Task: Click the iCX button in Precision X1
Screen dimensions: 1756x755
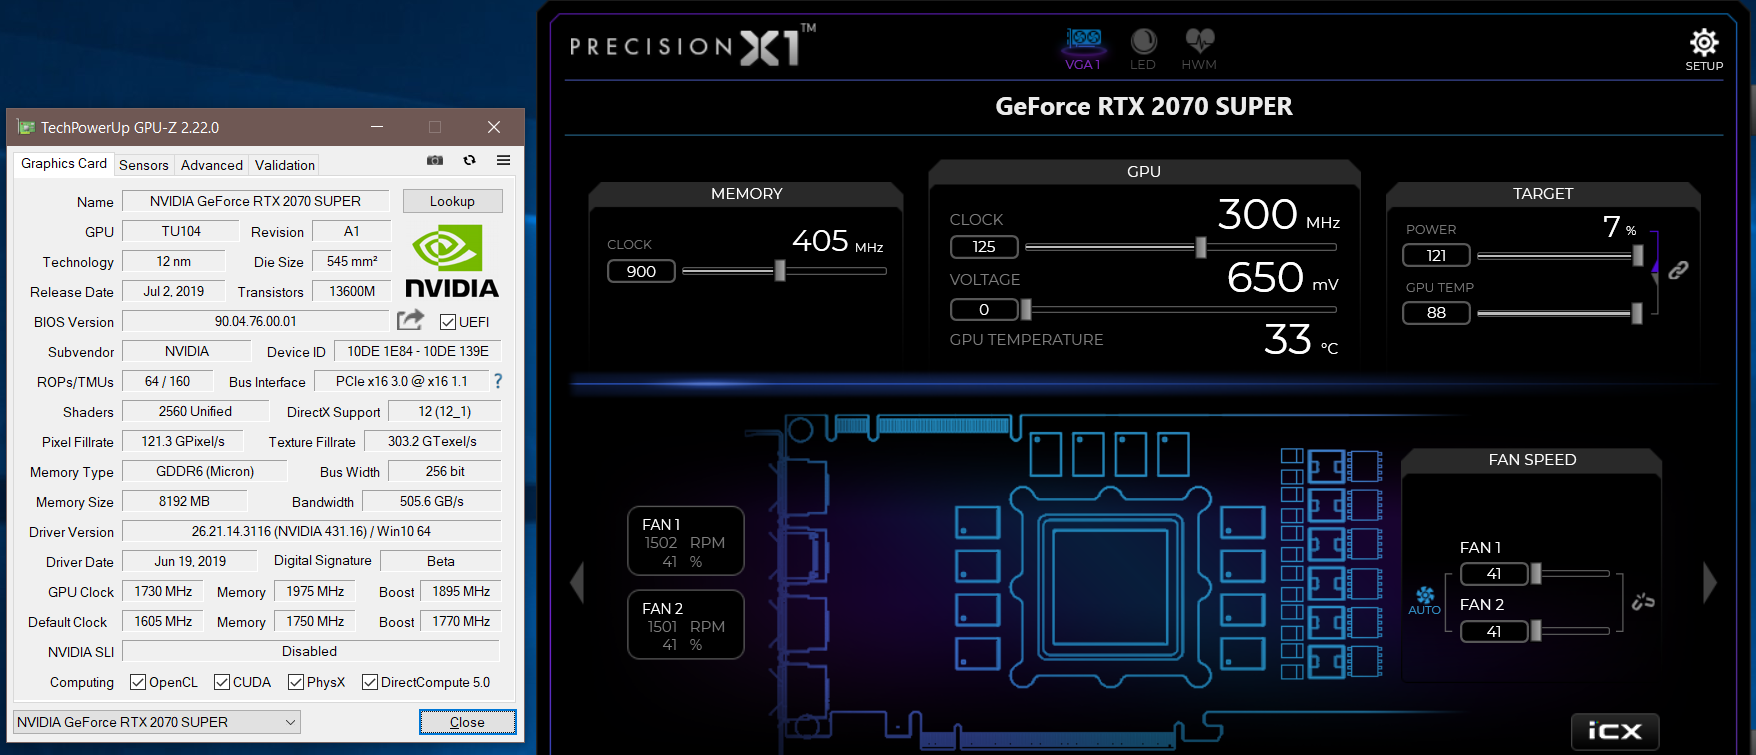Action: click(x=1615, y=732)
